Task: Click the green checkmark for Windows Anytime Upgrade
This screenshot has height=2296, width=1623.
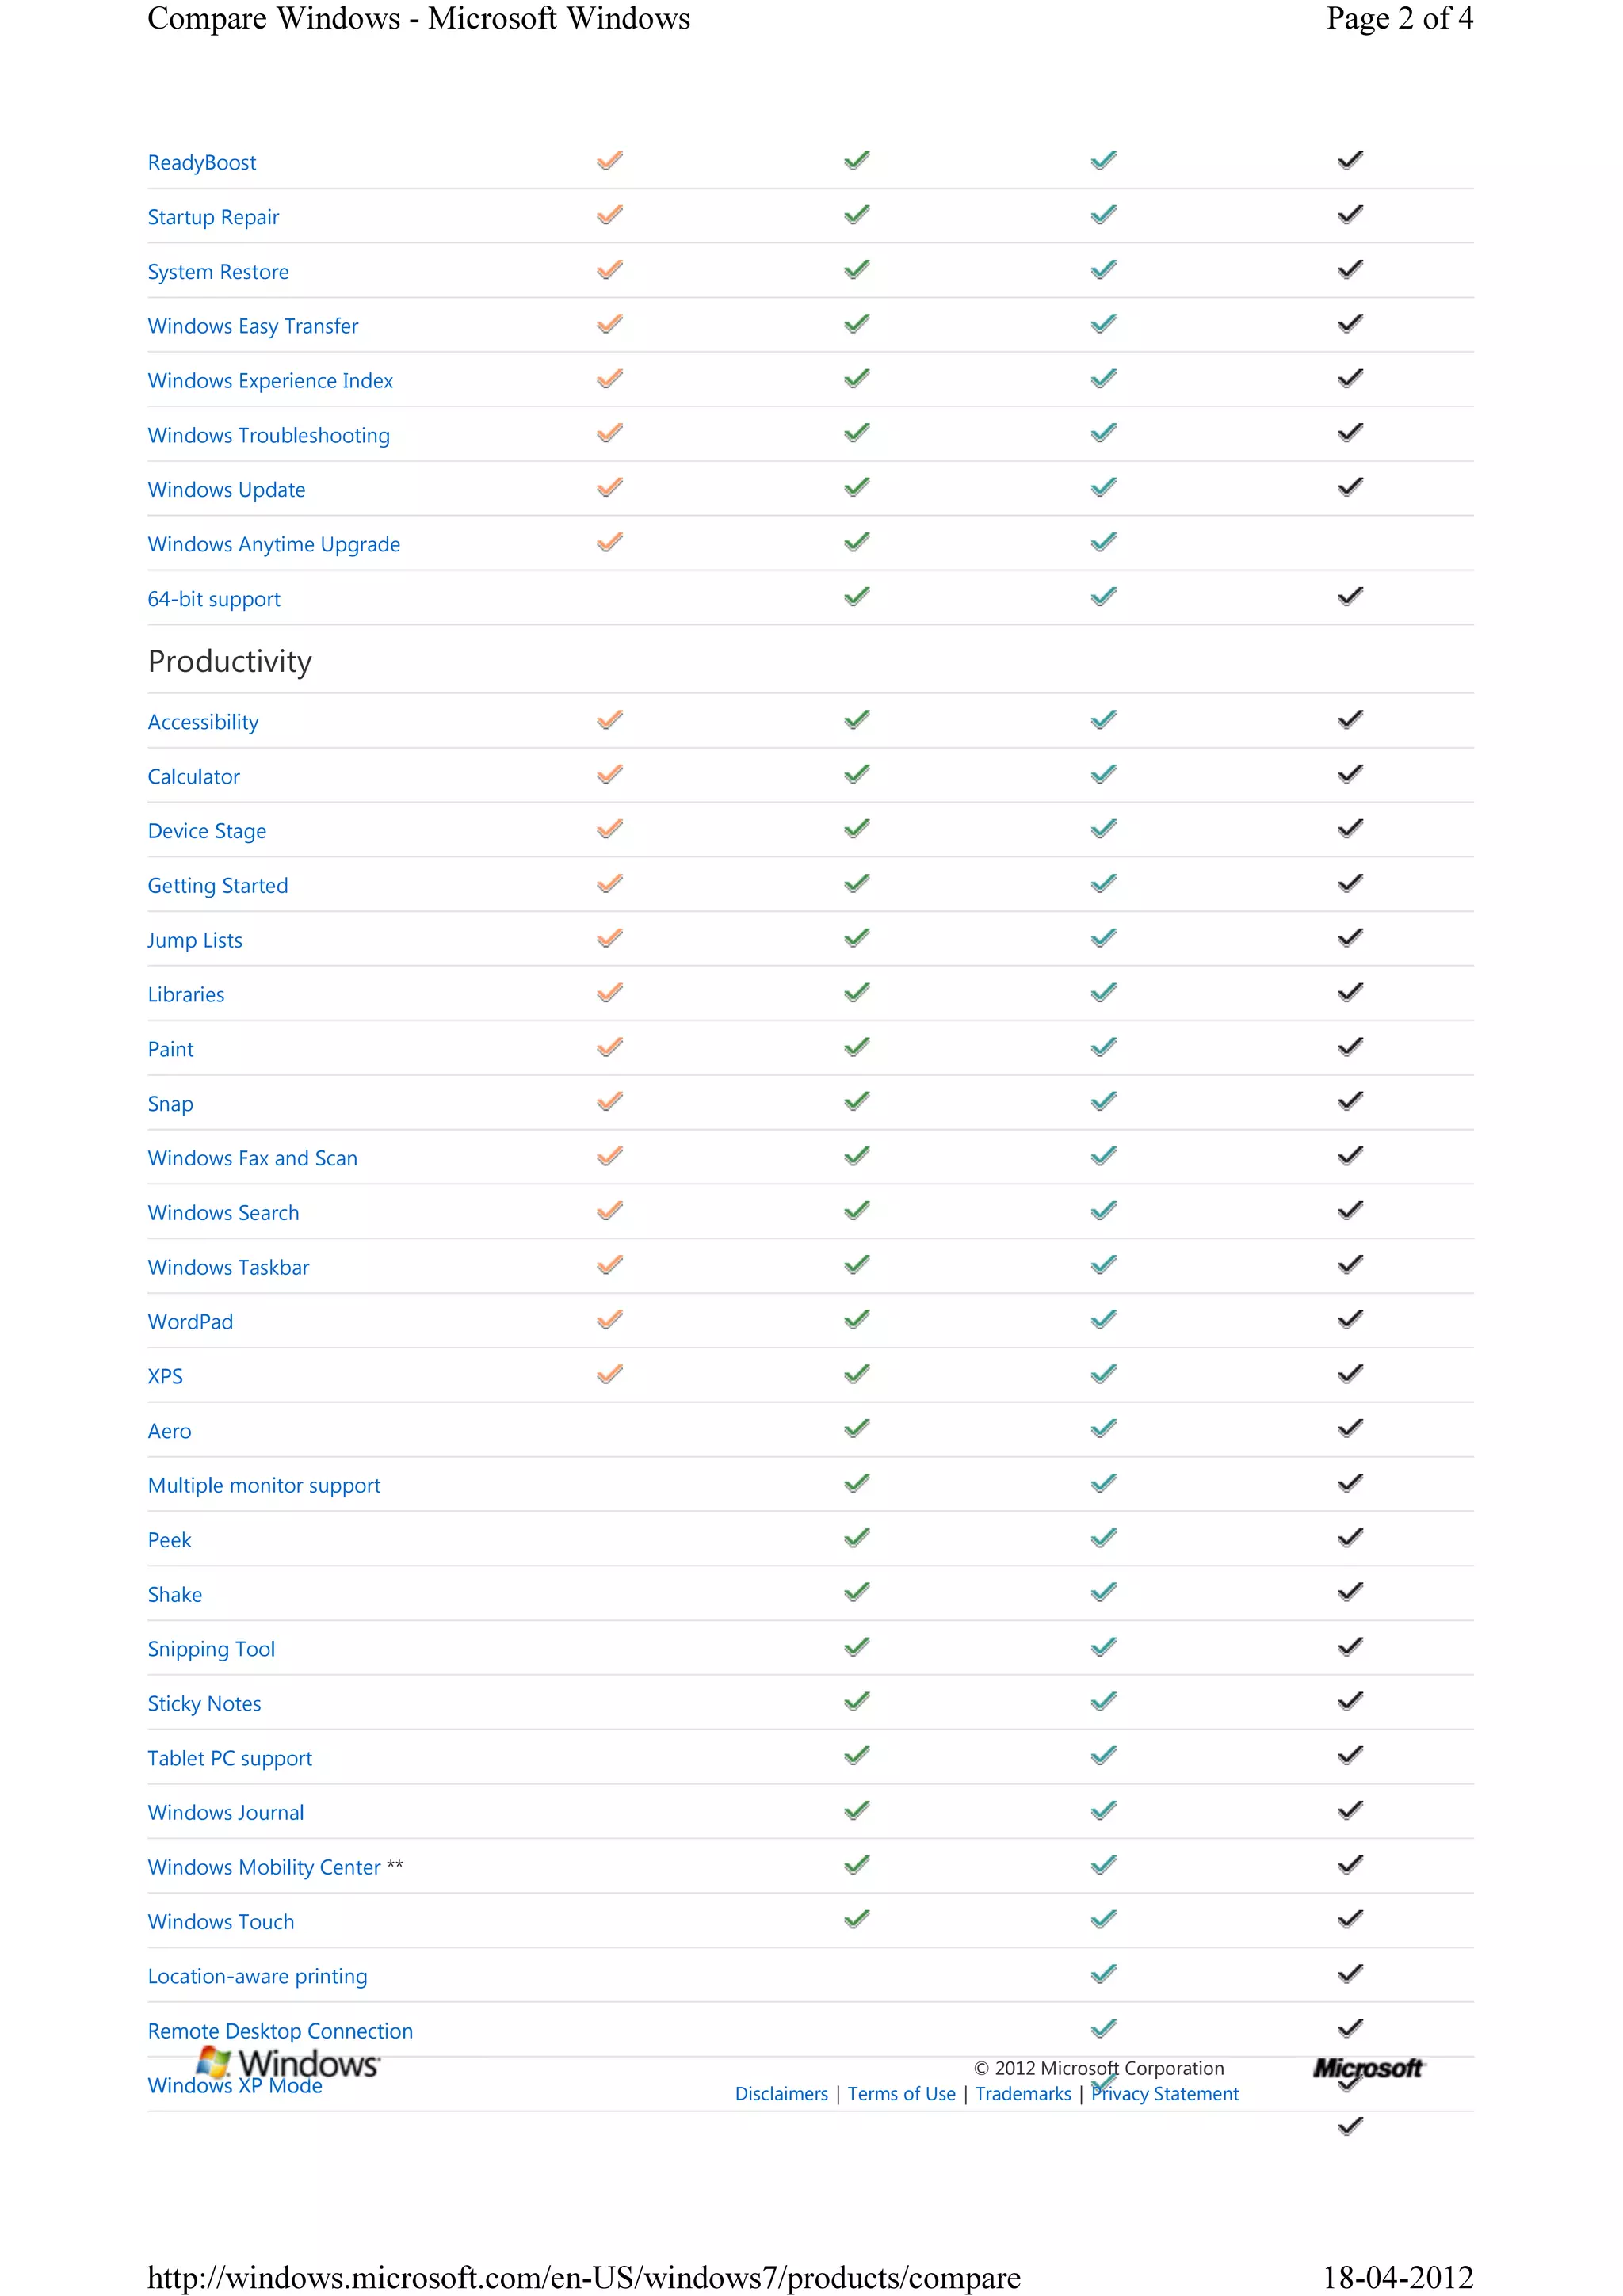Action: [856, 542]
